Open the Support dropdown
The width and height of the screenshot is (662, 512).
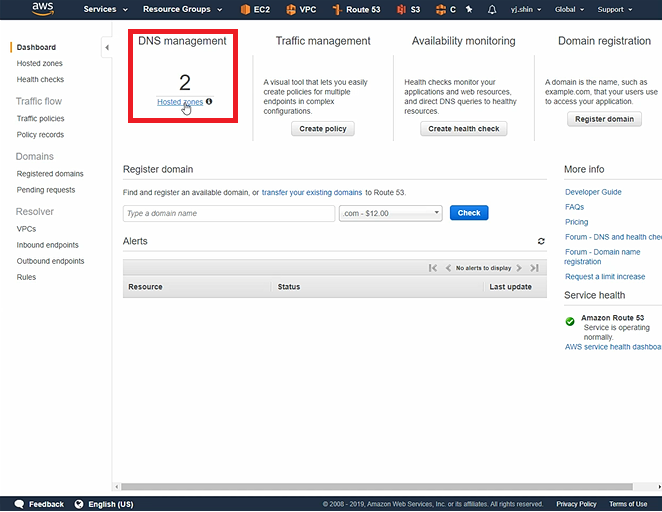tap(615, 9)
